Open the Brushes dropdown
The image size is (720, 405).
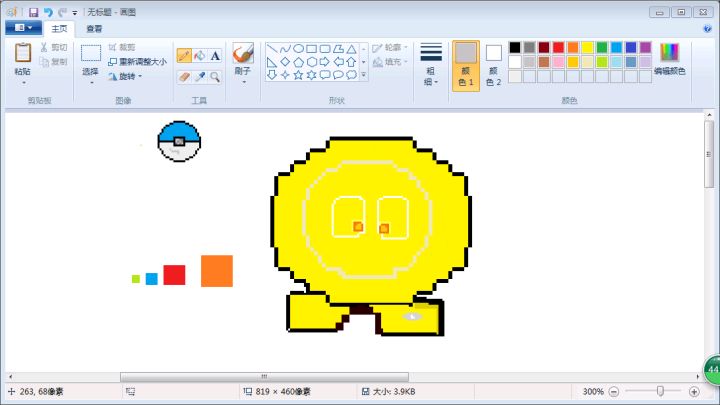click(x=243, y=65)
